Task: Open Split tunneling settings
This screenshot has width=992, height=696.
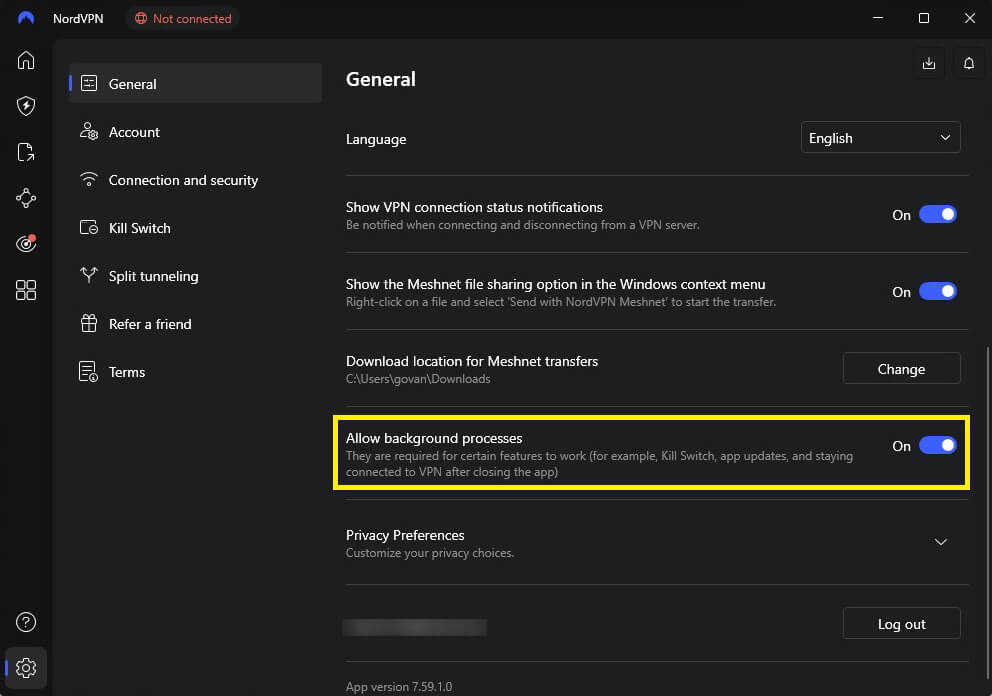Action: coord(195,276)
